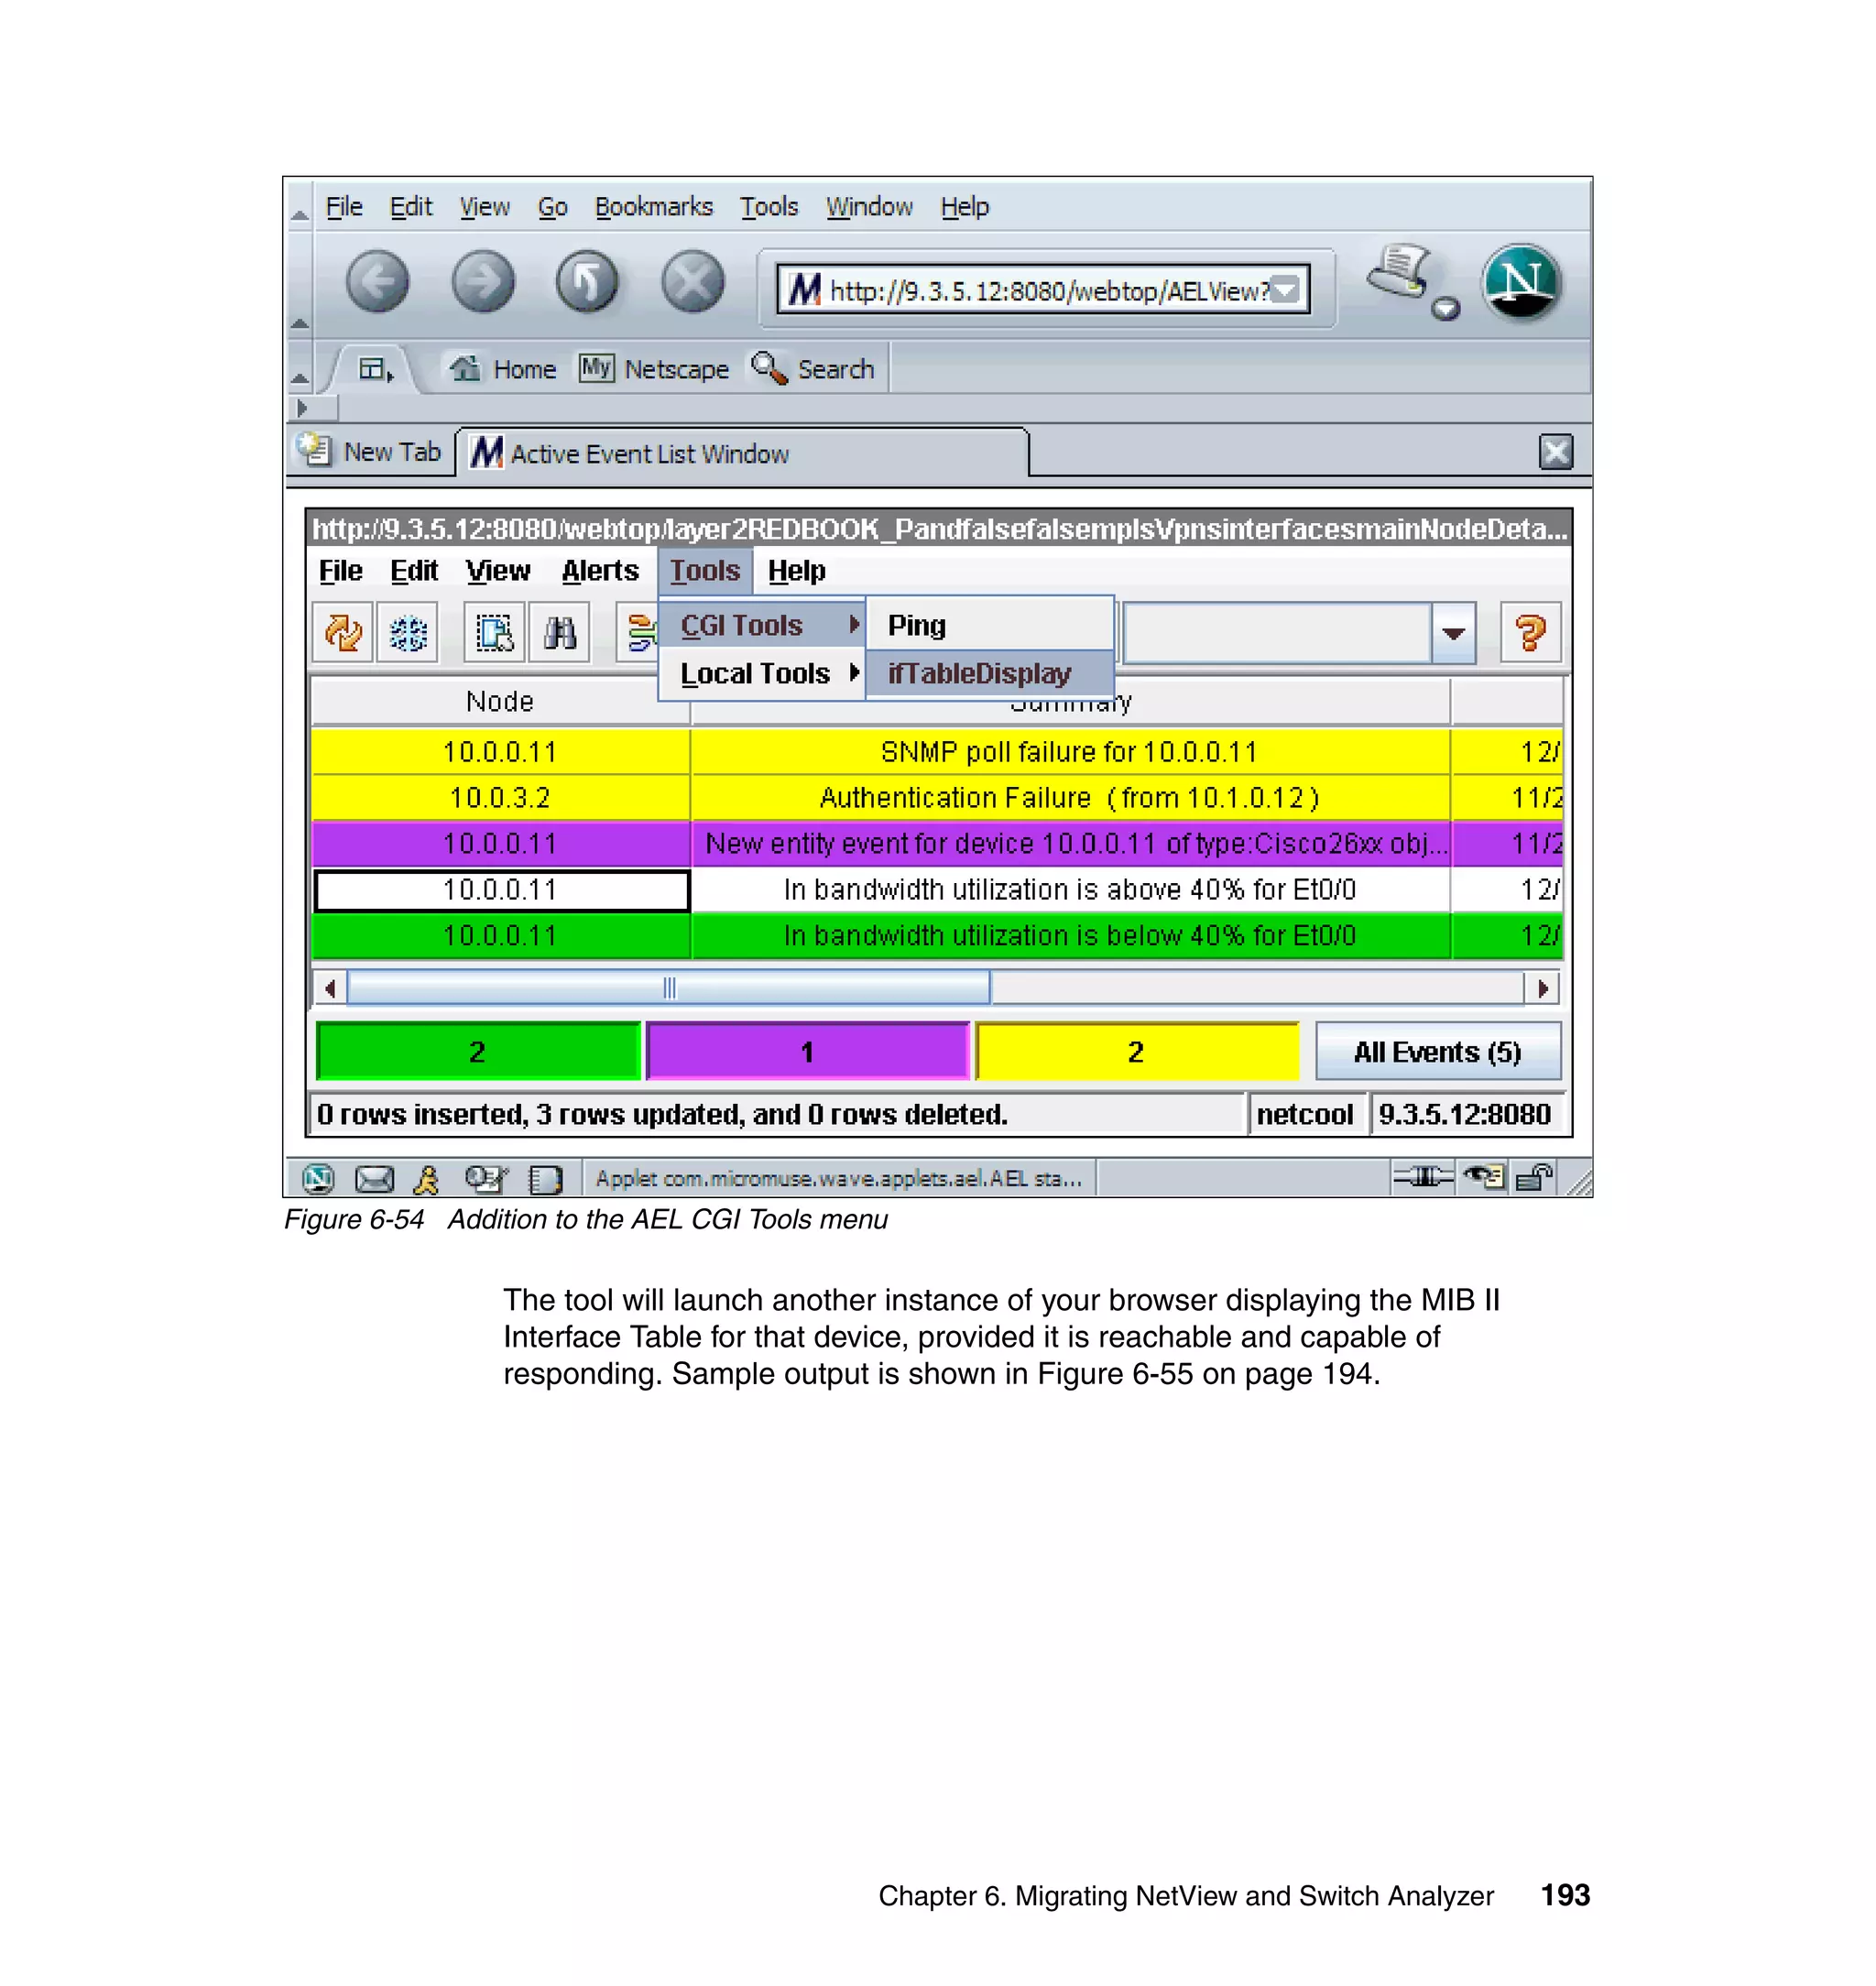Open the browser Help menu
Screen dimensions: 1876x1986
click(964, 207)
